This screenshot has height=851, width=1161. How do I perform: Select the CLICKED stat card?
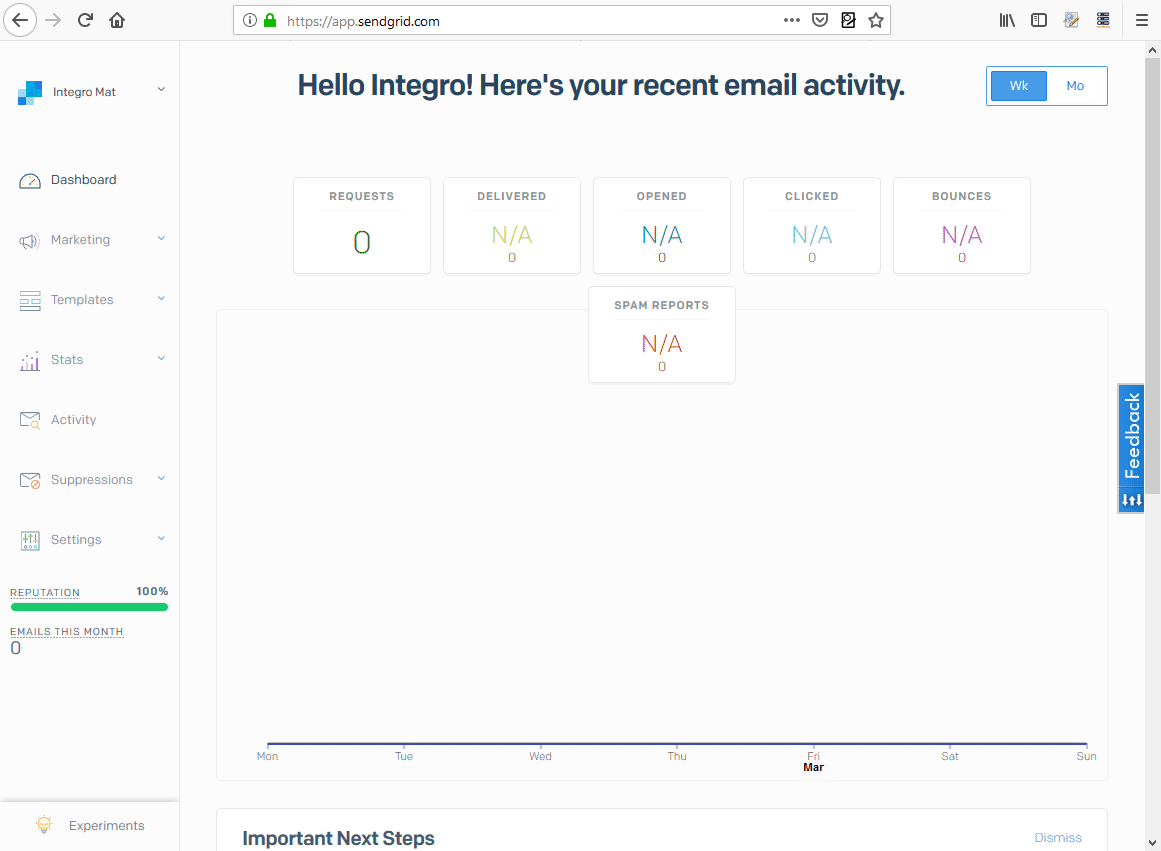[812, 225]
